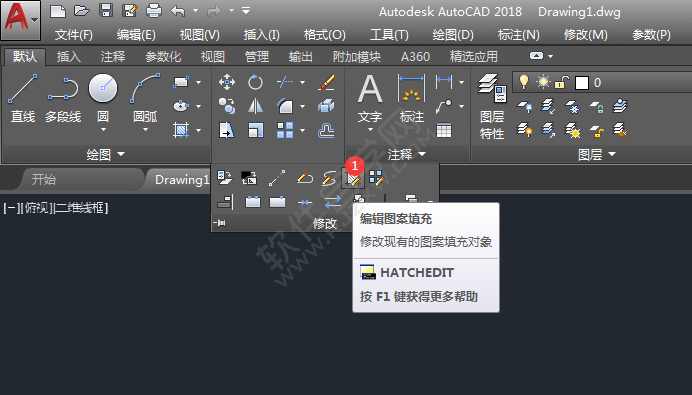Click the Undo arrow icon
This screenshot has width=692, height=395.
coord(177,10)
